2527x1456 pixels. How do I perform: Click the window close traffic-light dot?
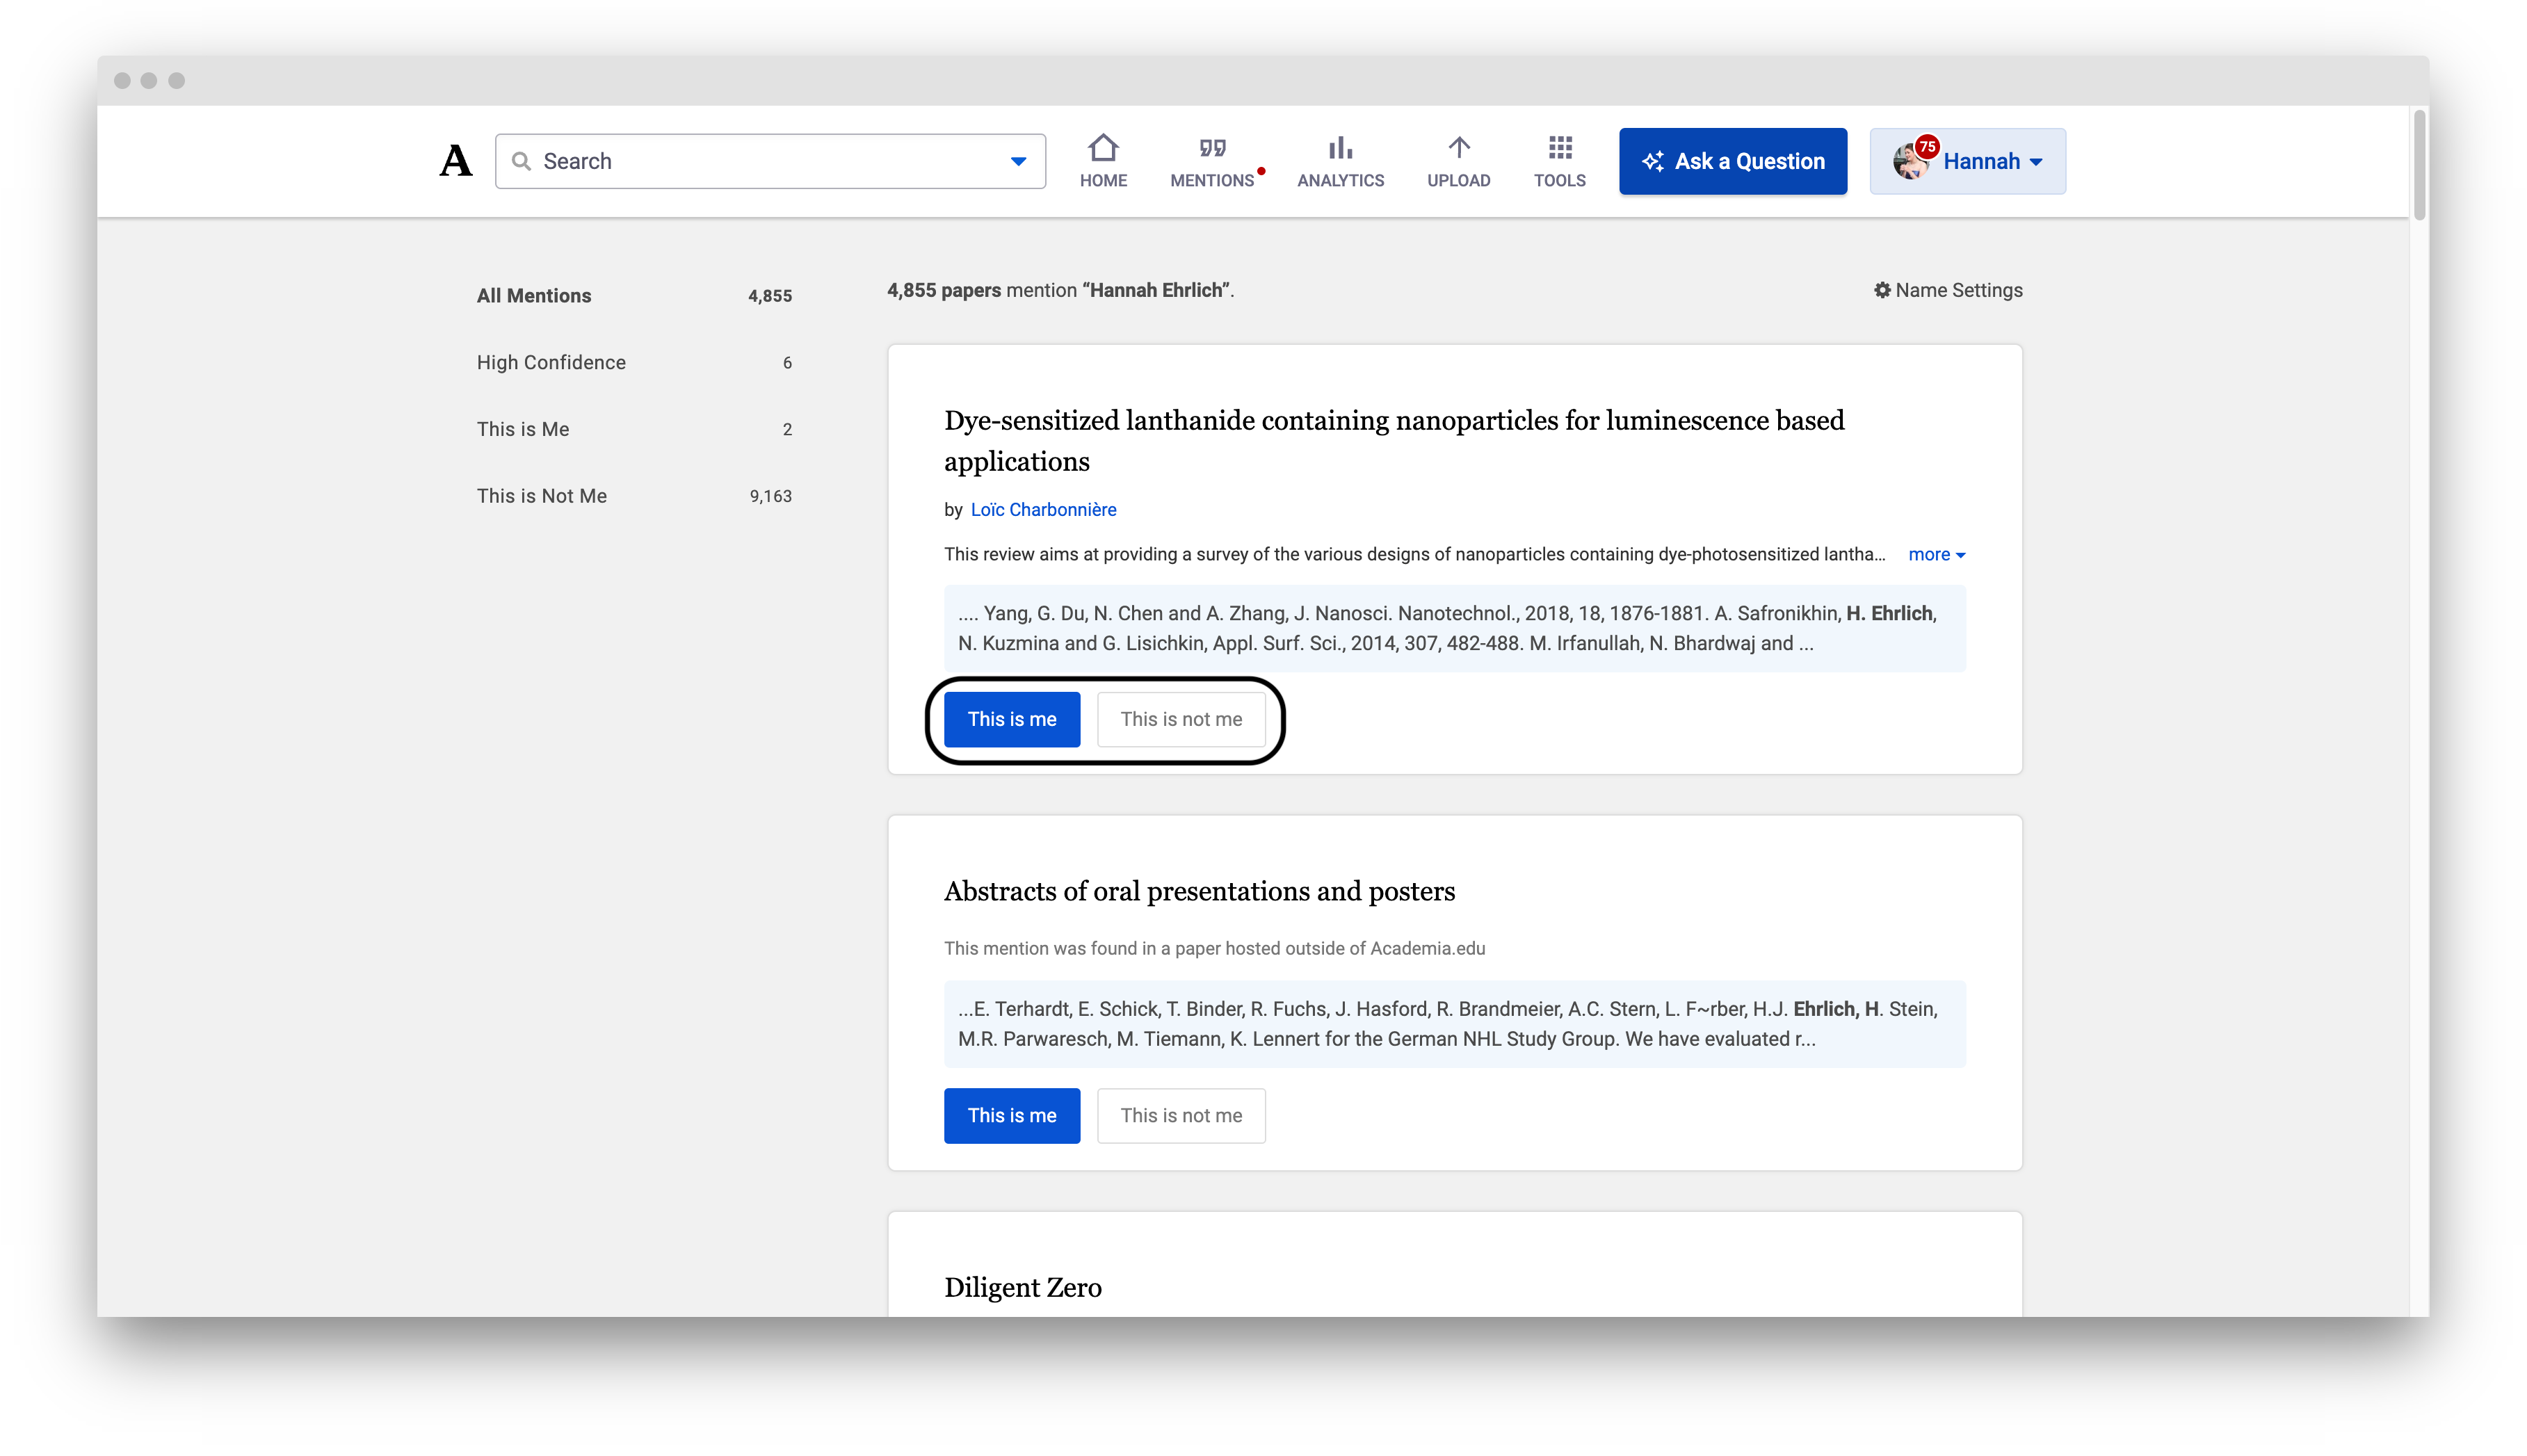122,80
